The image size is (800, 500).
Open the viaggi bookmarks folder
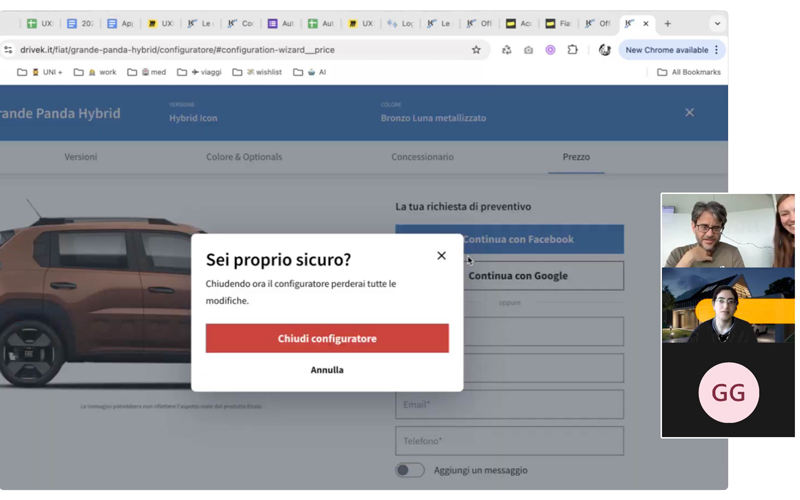tap(199, 72)
